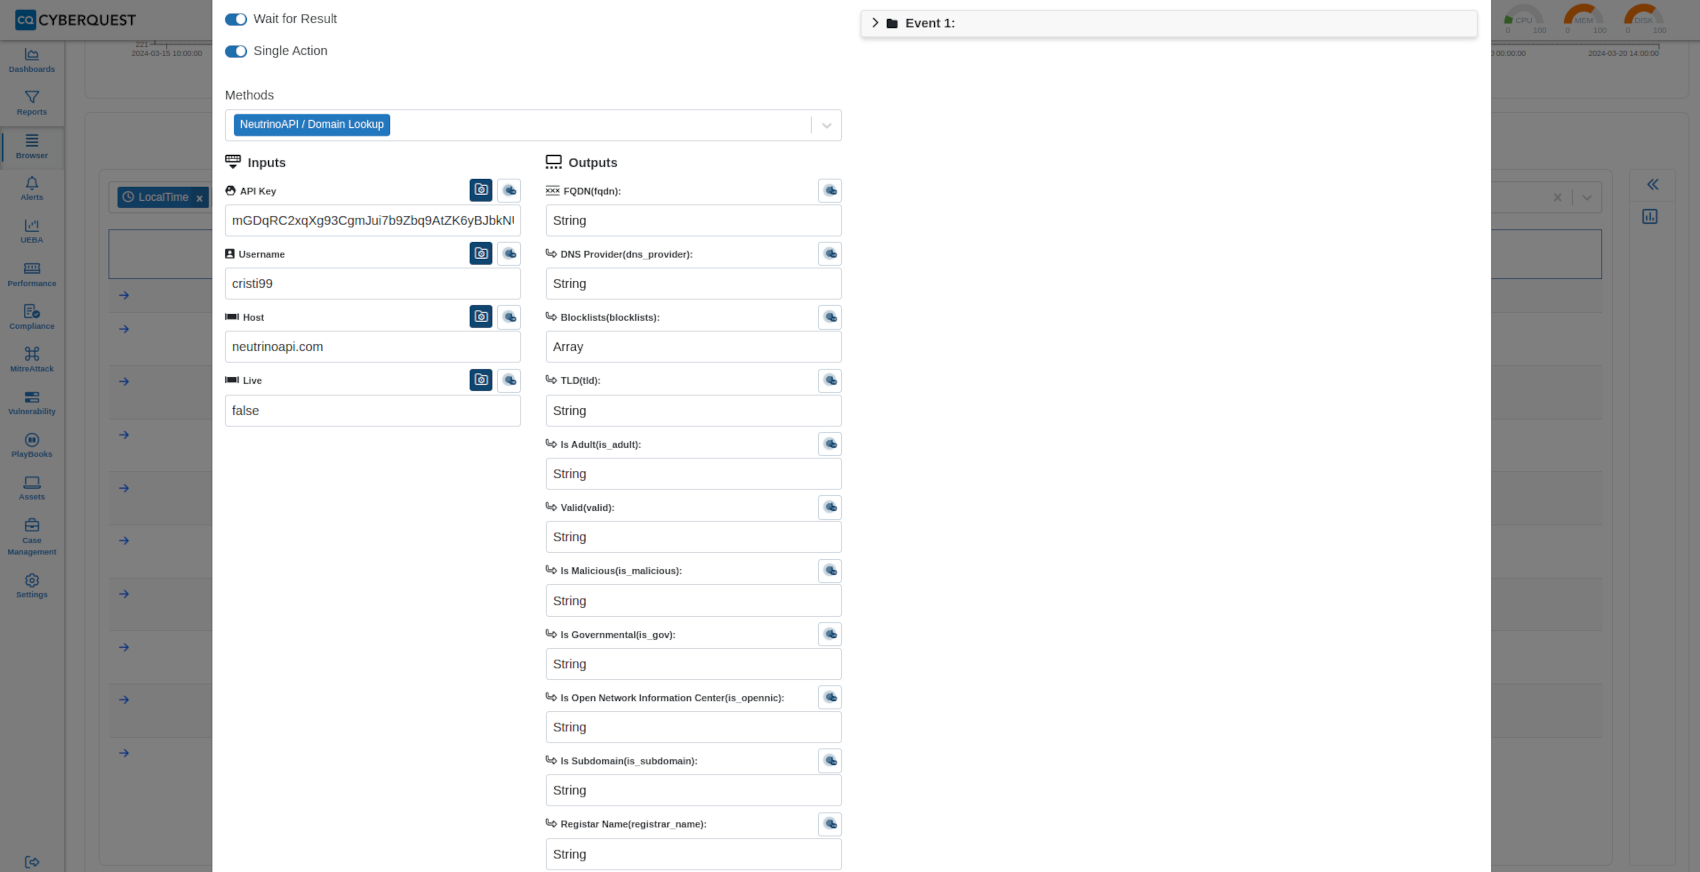Click the chart icon in right panel
The width and height of the screenshot is (1700, 872).
click(1650, 216)
